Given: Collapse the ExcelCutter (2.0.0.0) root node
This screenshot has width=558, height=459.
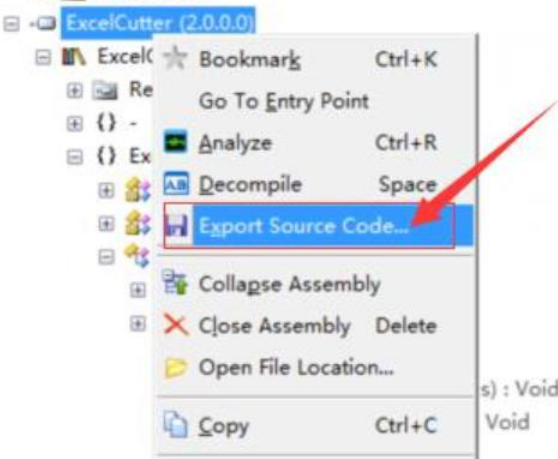Looking at the screenshot, I should click(11, 24).
